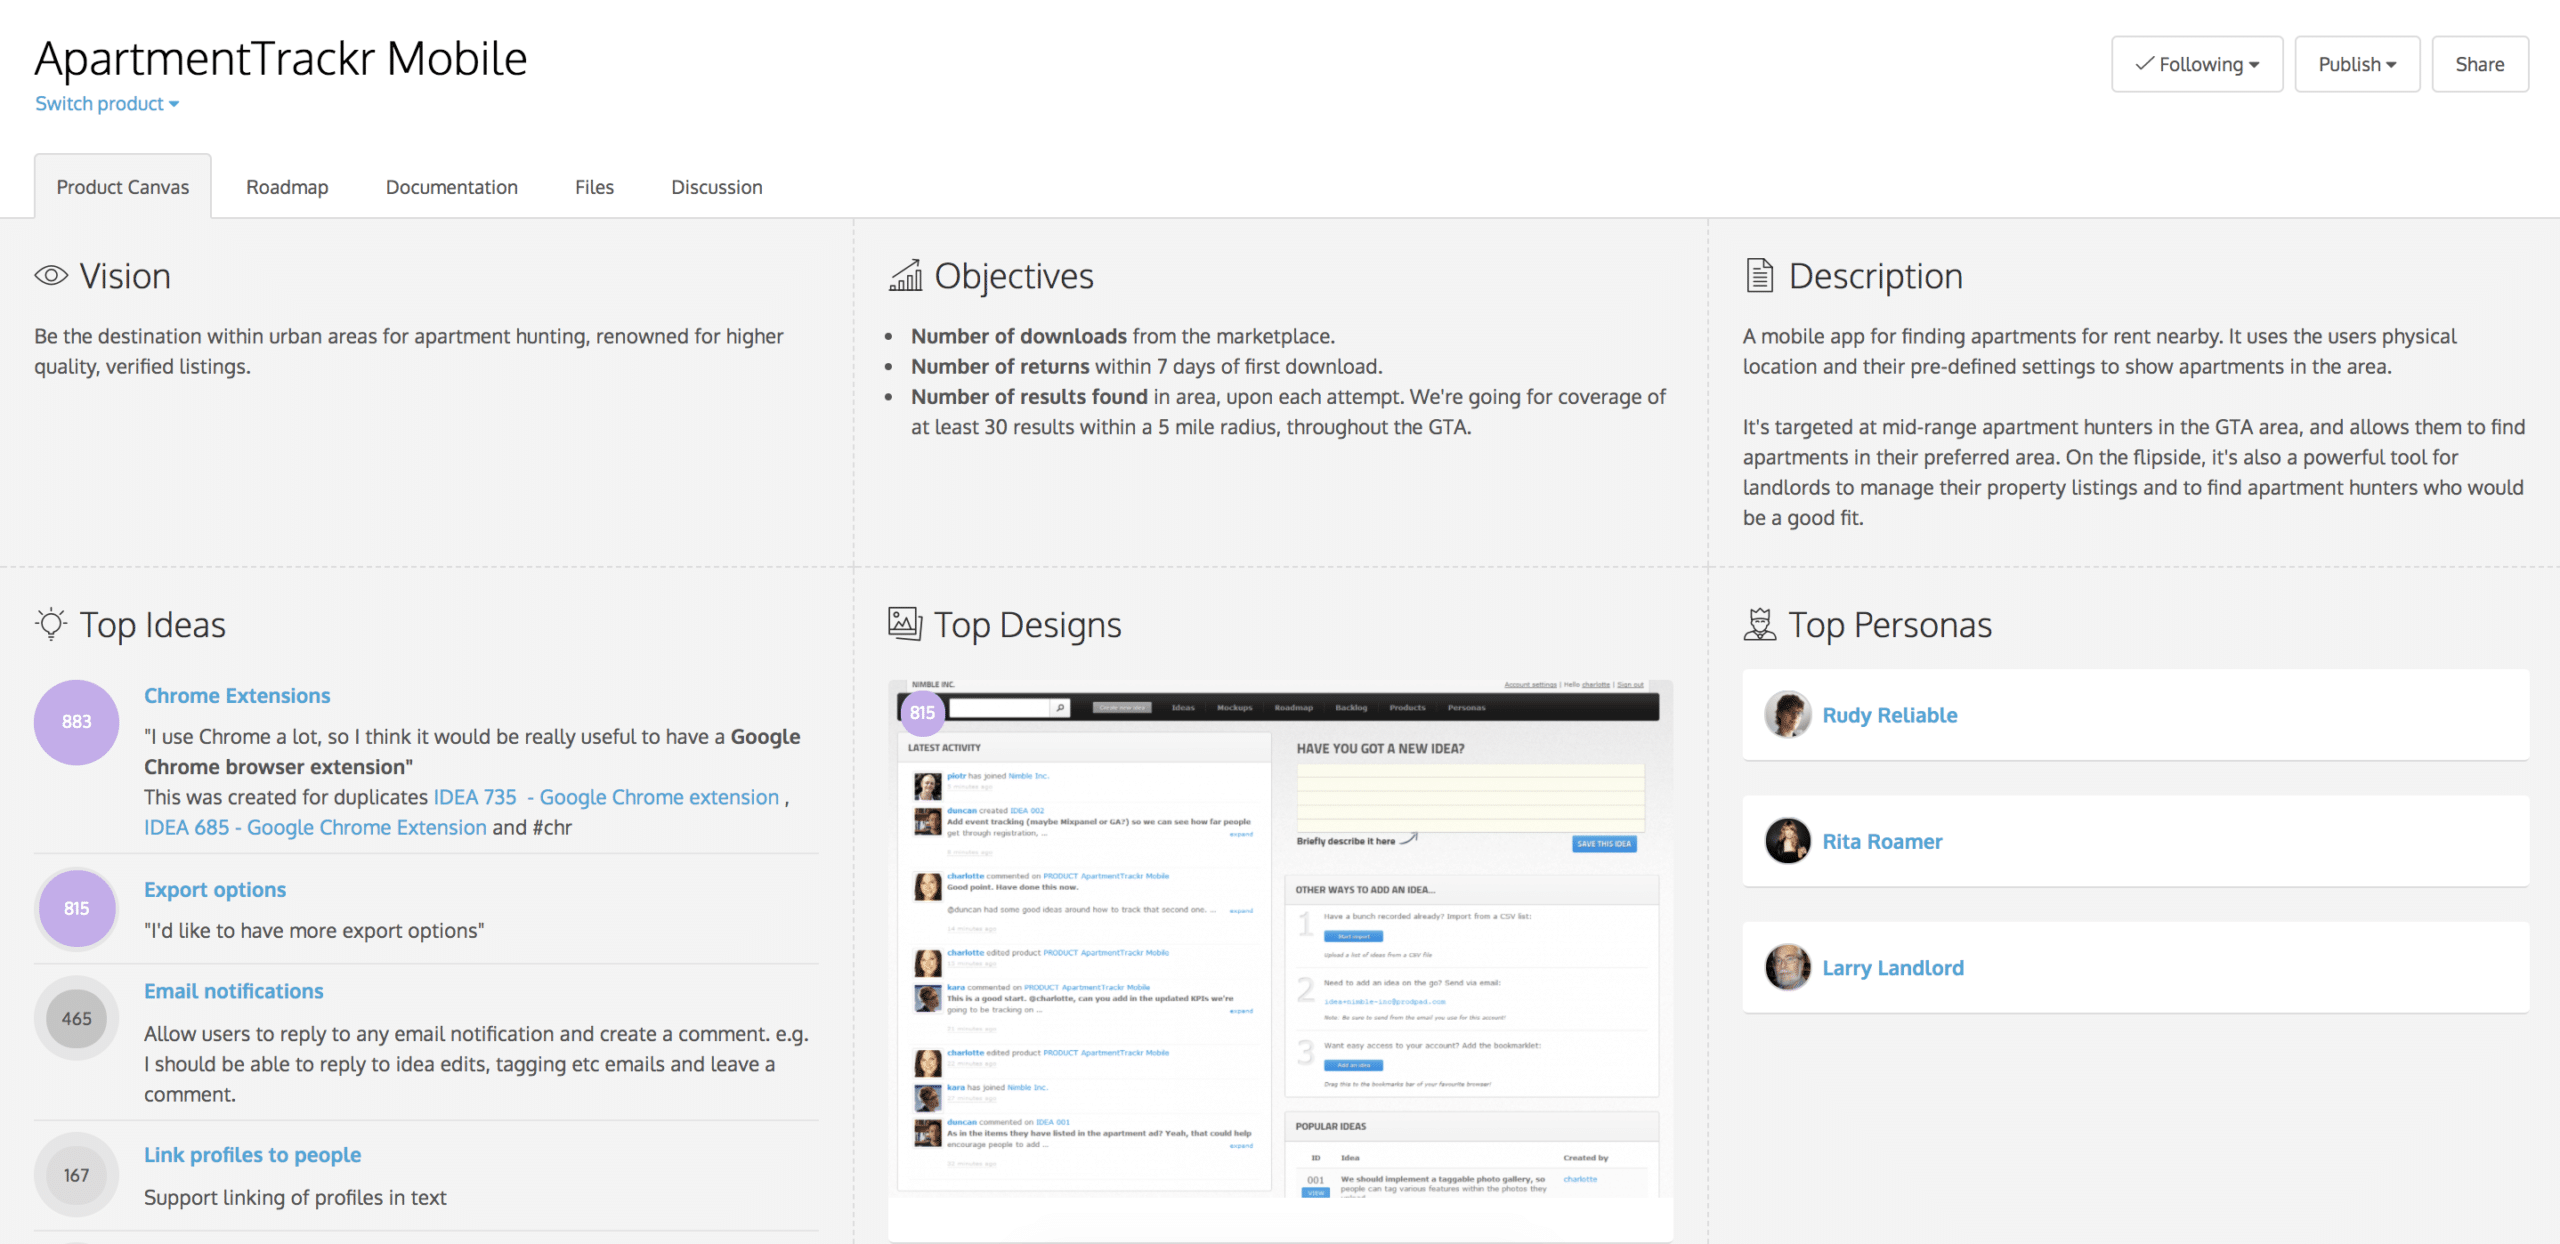The image size is (2560, 1244).
Task: Open the Link profiles to people idea
Action: click(x=252, y=1154)
